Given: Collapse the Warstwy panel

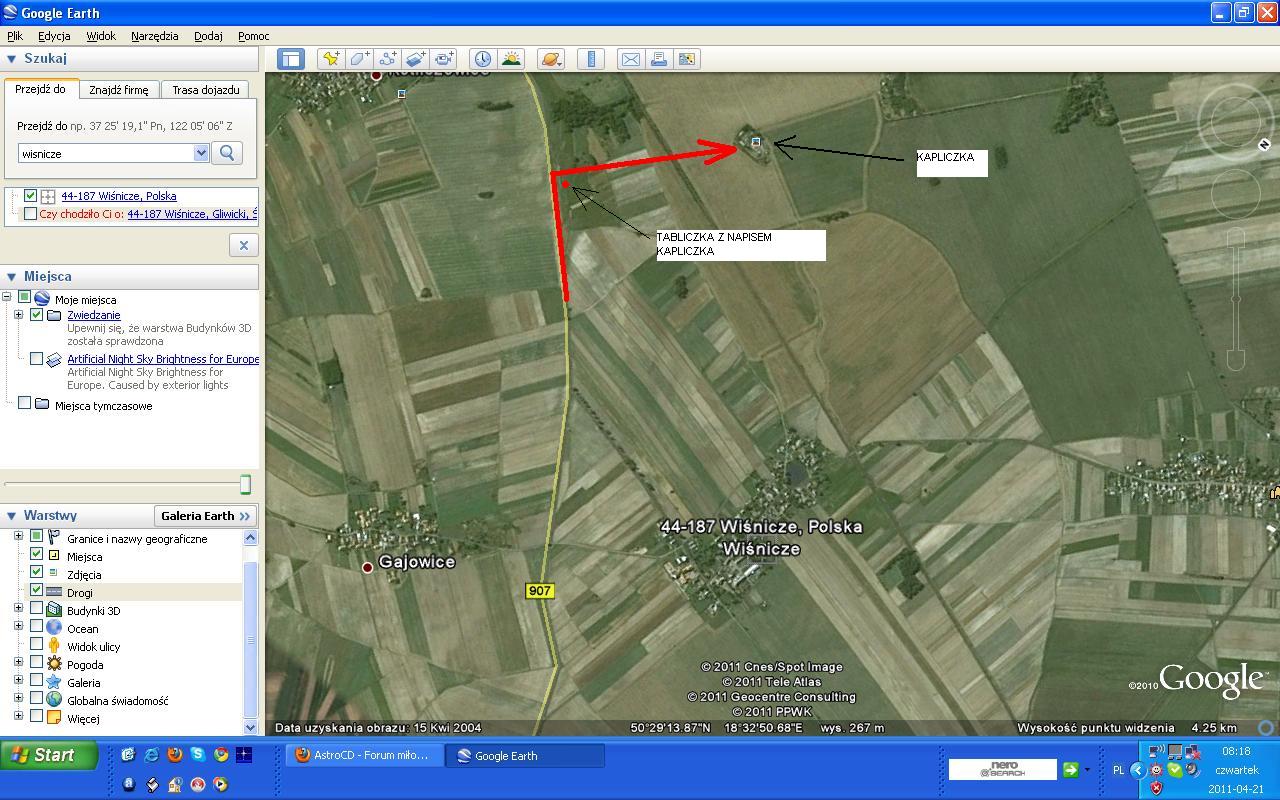Looking at the screenshot, I should [x=12, y=516].
